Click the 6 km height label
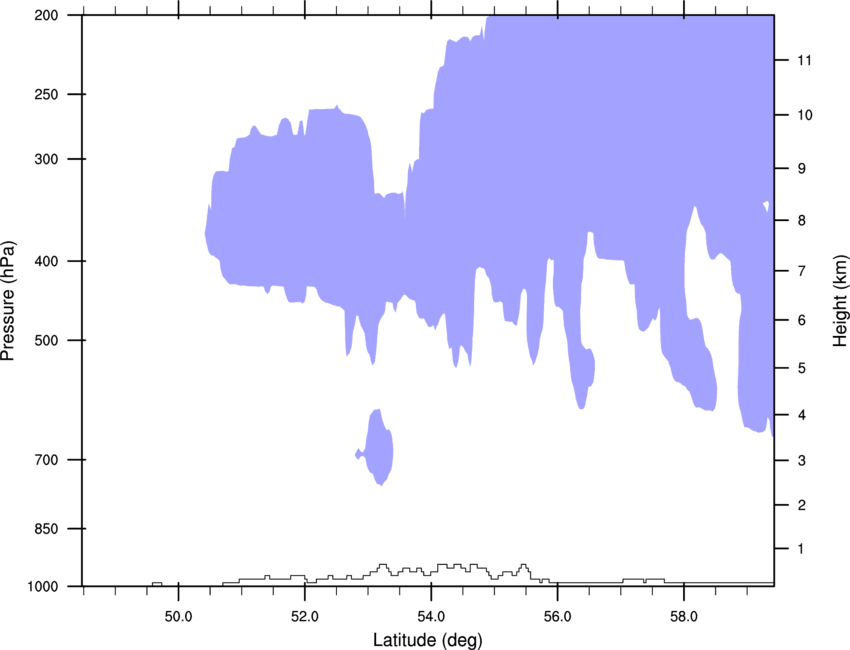 coord(802,320)
